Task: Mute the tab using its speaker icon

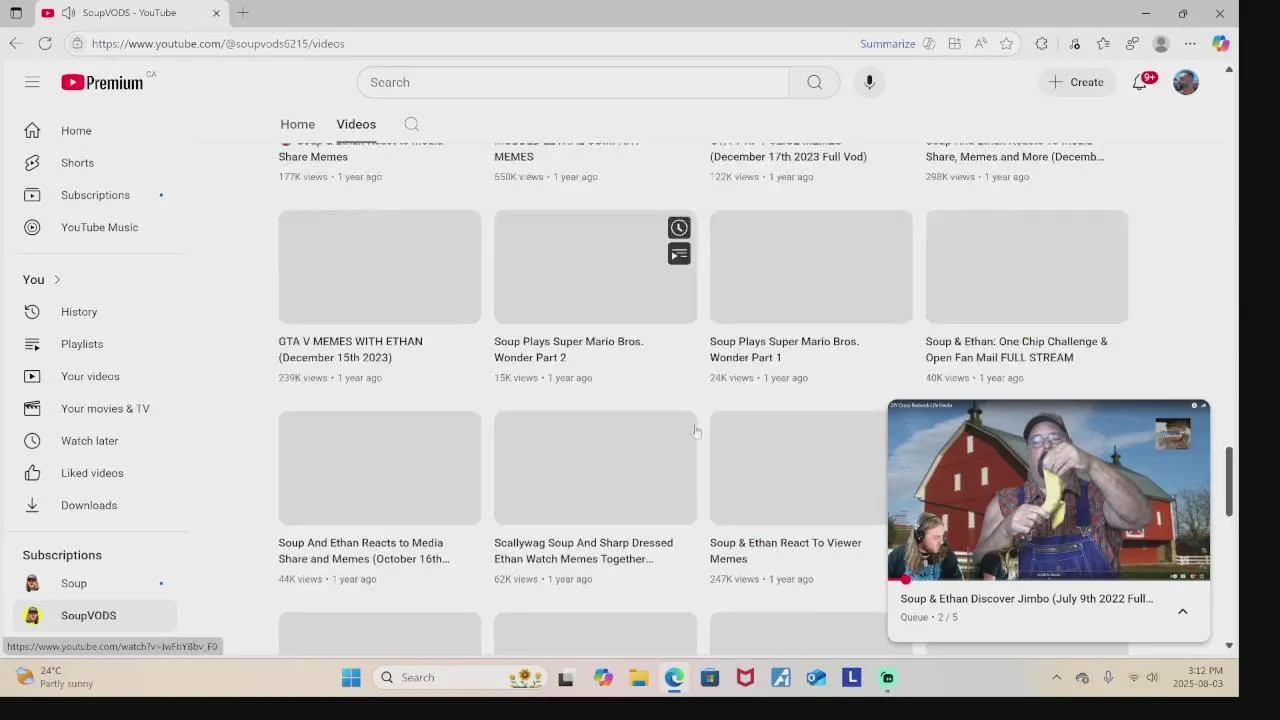Action: 68,13
